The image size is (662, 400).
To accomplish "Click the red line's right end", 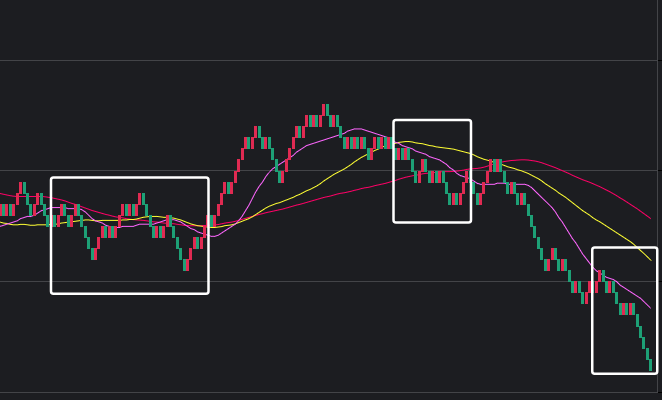I will pos(652,218).
